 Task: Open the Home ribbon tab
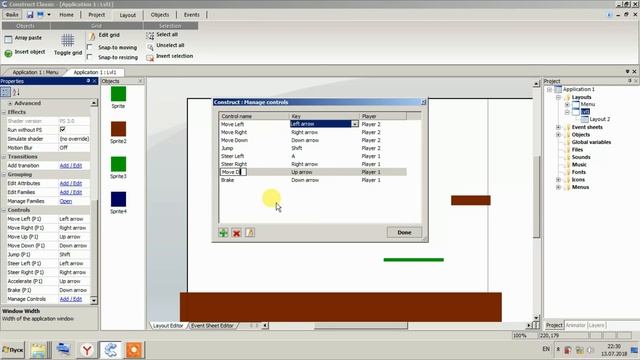67,15
